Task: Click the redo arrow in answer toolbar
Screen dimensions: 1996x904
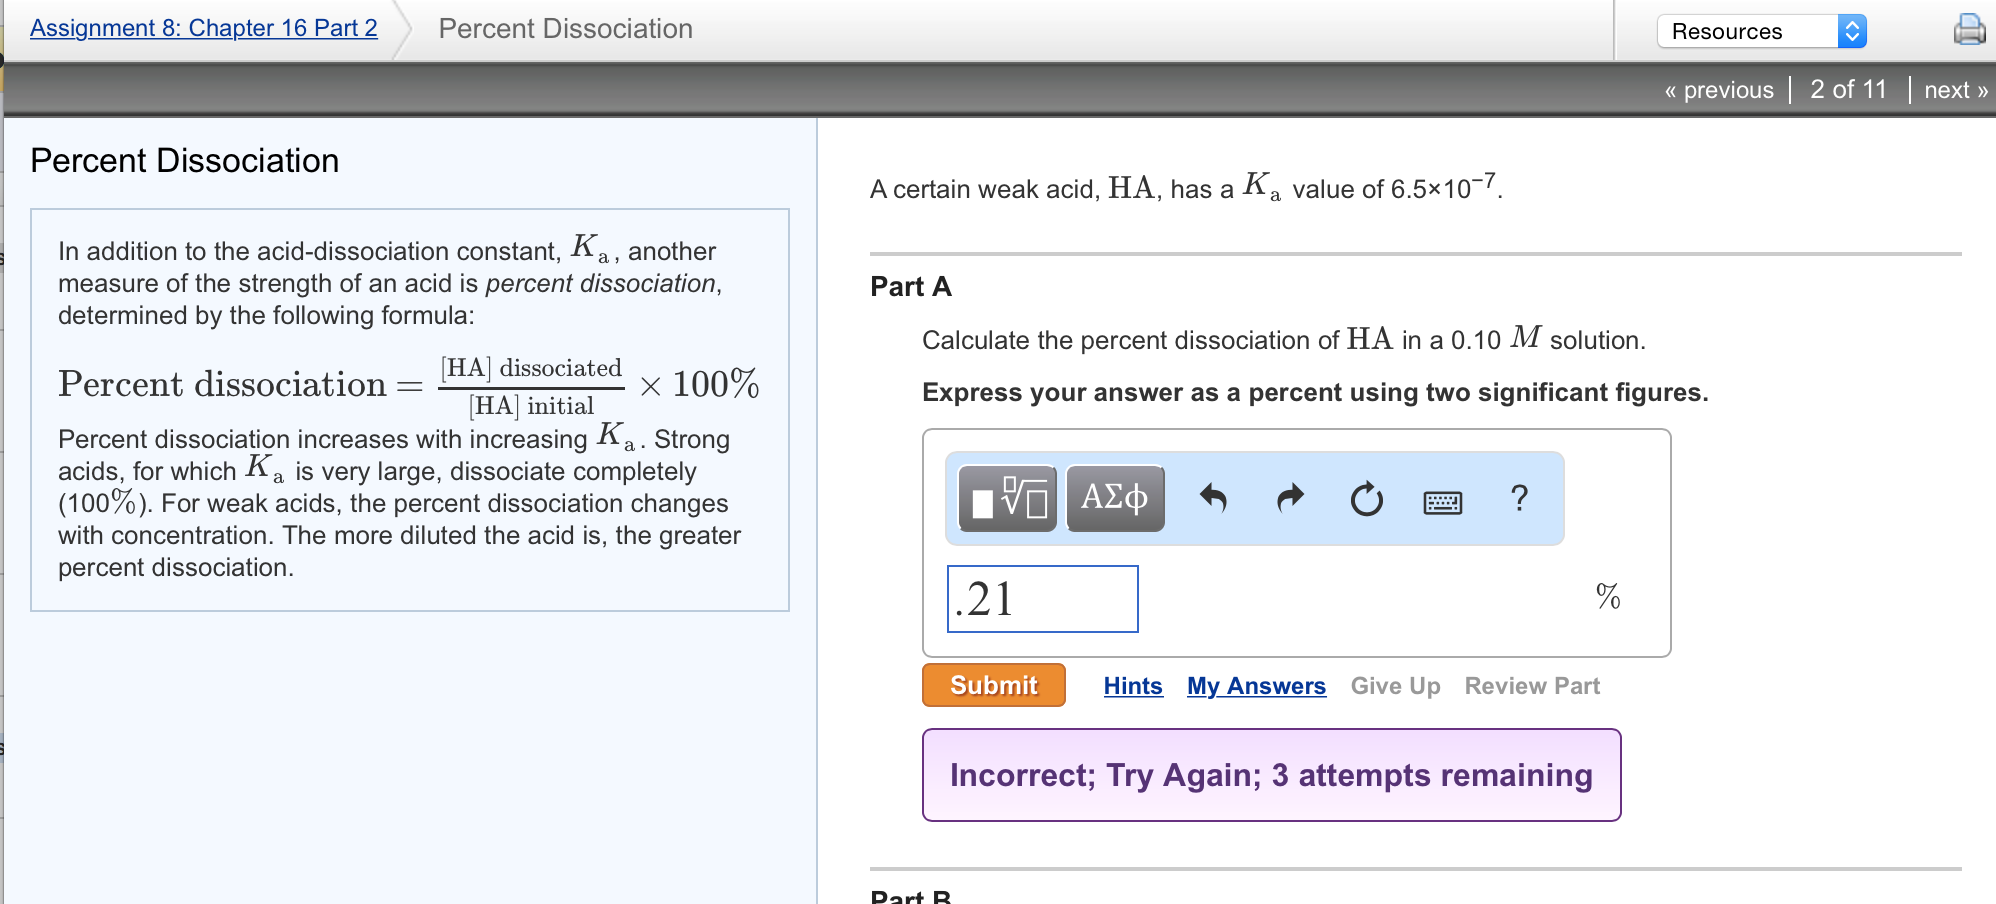Action: point(1290,498)
